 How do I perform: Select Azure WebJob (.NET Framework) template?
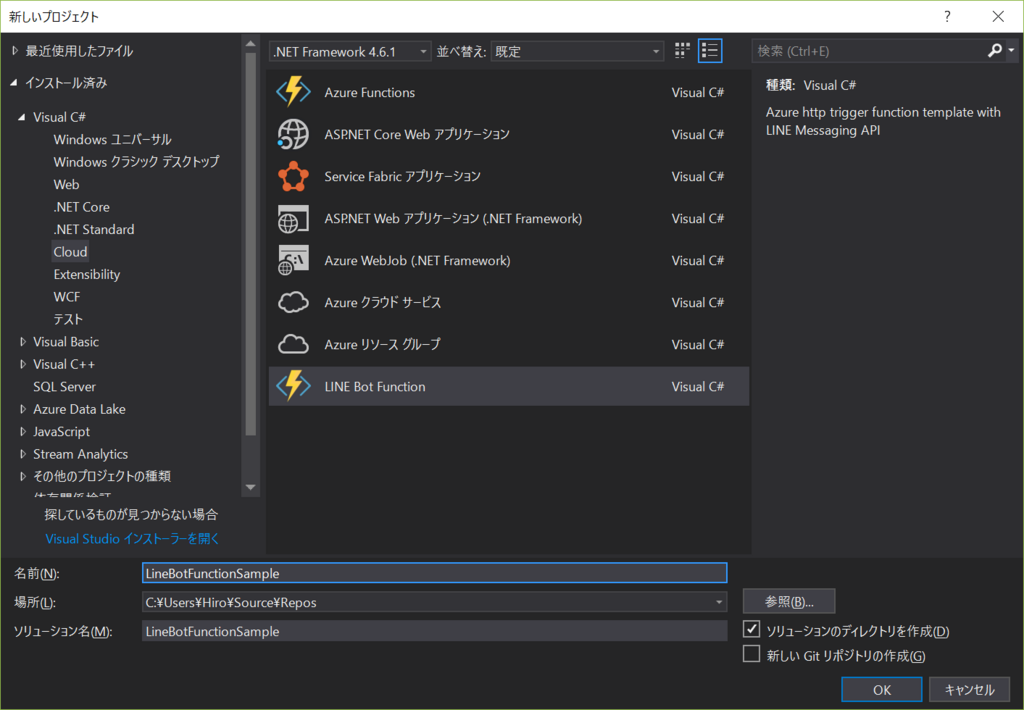509,261
